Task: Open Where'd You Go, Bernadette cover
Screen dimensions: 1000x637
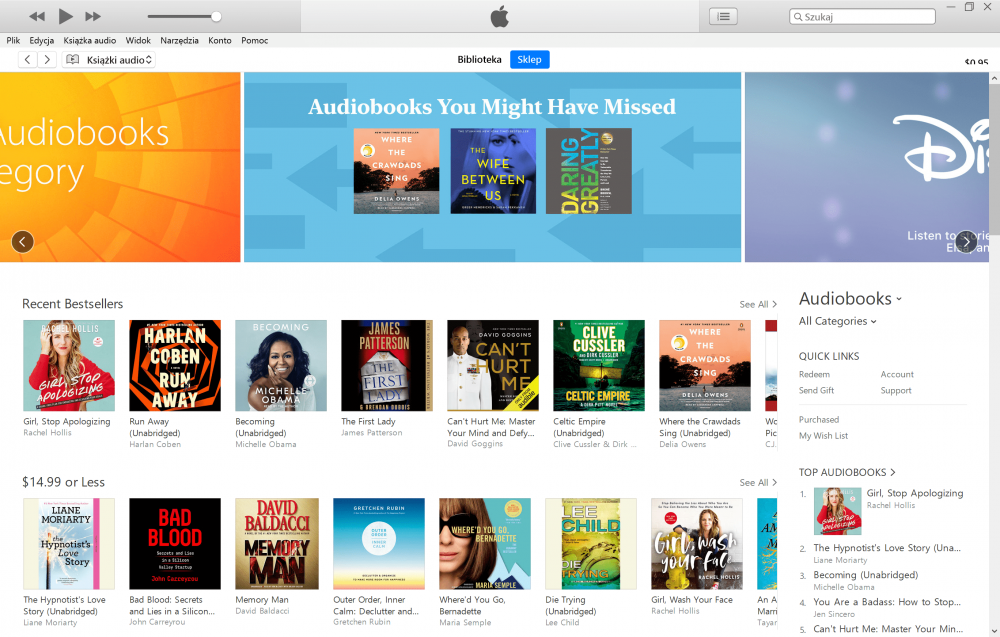Action: (485, 544)
